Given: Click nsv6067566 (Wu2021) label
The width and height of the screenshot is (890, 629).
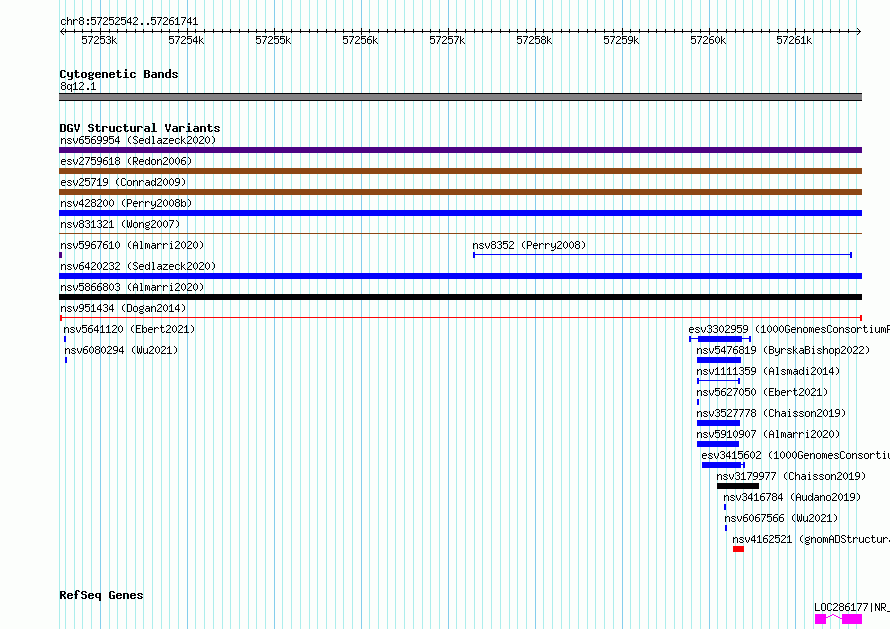Looking at the screenshot, I should pyautogui.click(x=781, y=518).
